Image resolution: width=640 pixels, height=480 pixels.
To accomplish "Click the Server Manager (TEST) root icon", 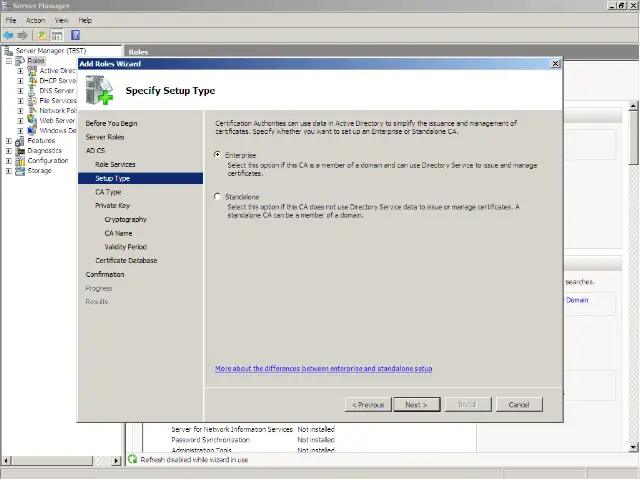I will [9, 51].
